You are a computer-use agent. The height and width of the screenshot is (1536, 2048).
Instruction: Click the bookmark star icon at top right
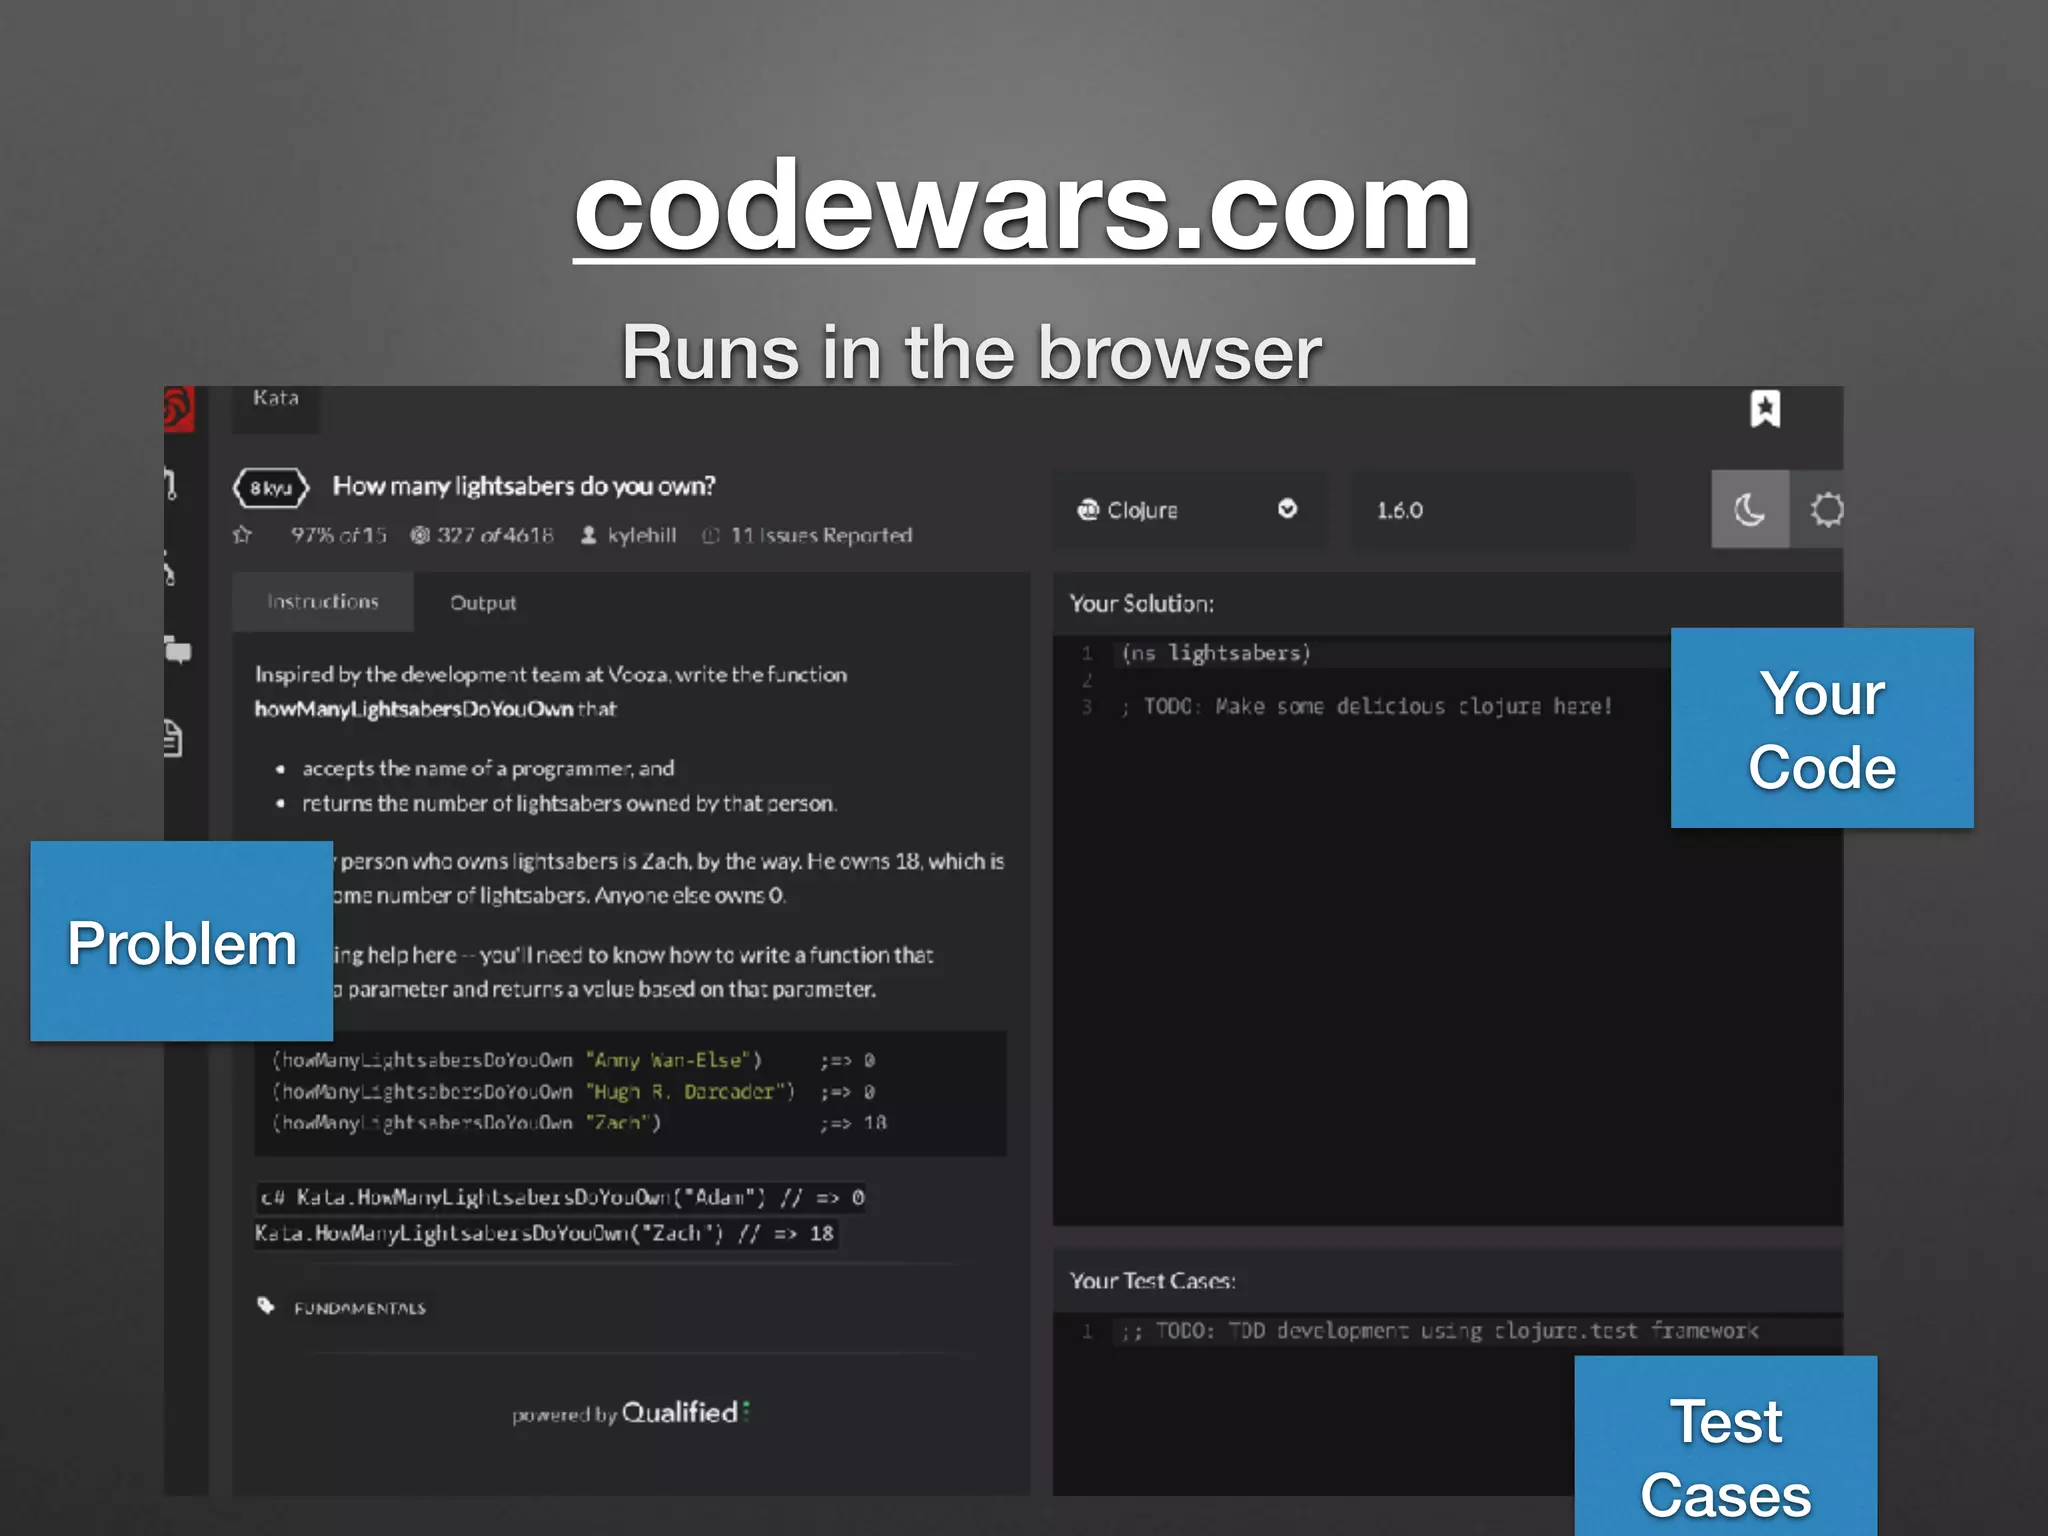coord(1765,409)
